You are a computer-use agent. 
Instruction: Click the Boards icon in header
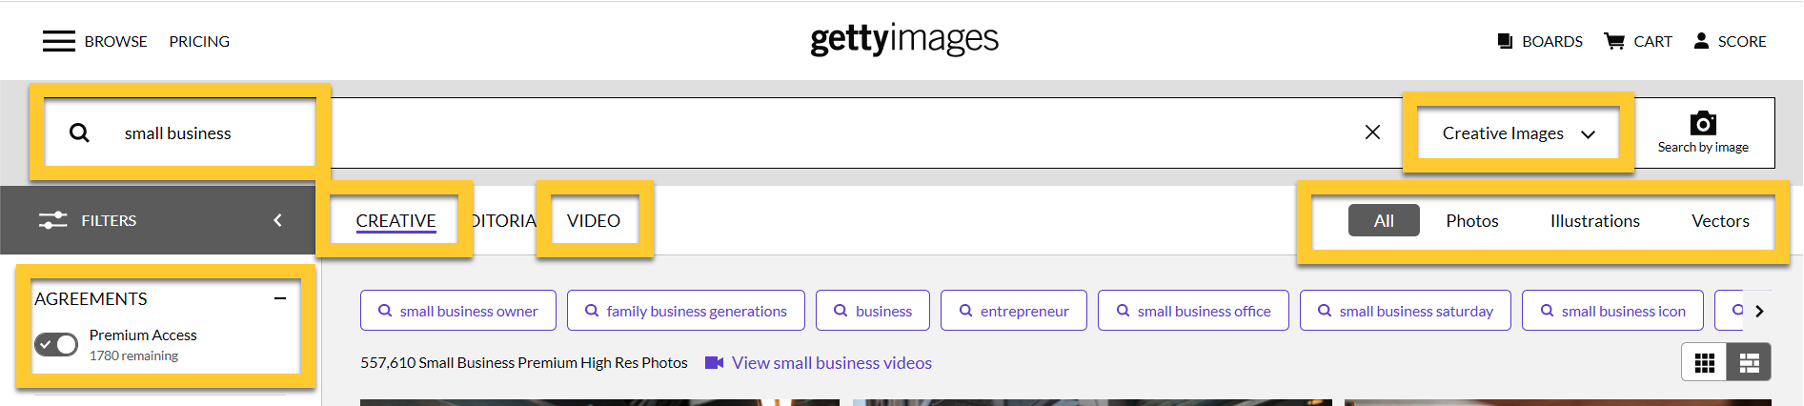coord(1505,41)
